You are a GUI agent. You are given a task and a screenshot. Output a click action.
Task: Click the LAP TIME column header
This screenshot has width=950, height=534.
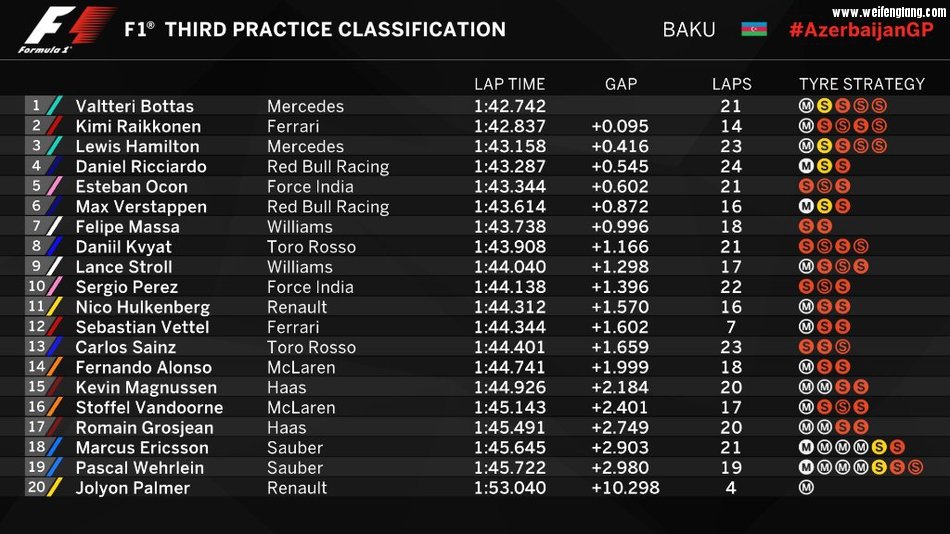509,84
